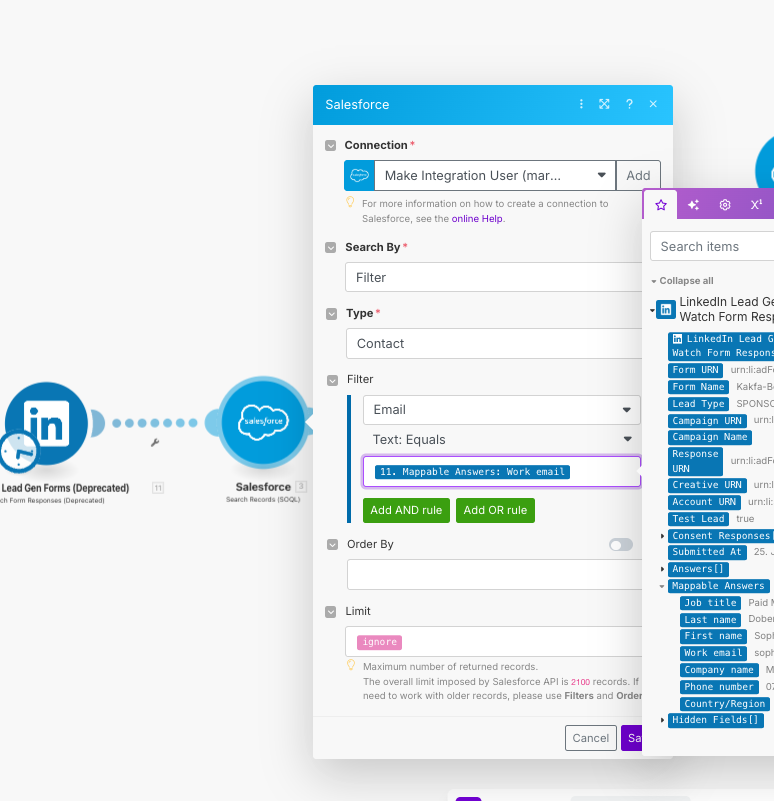Click the Cancel button
This screenshot has width=774, height=801.
[x=591, y=738]
